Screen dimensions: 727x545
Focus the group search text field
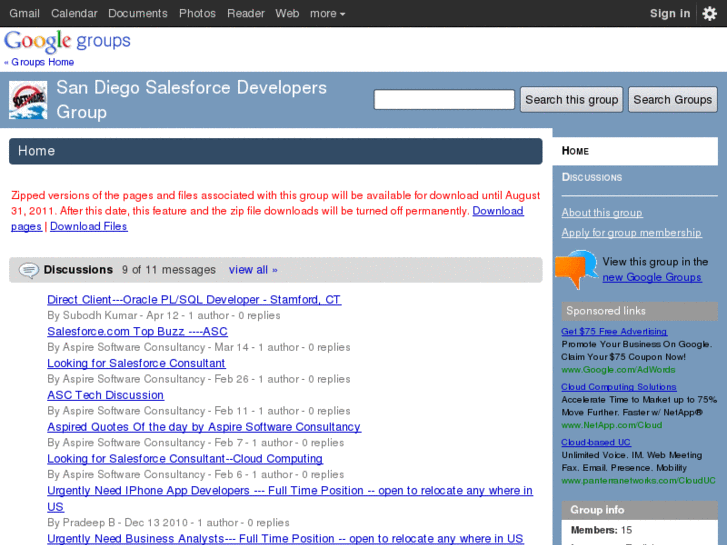(444, 100)
